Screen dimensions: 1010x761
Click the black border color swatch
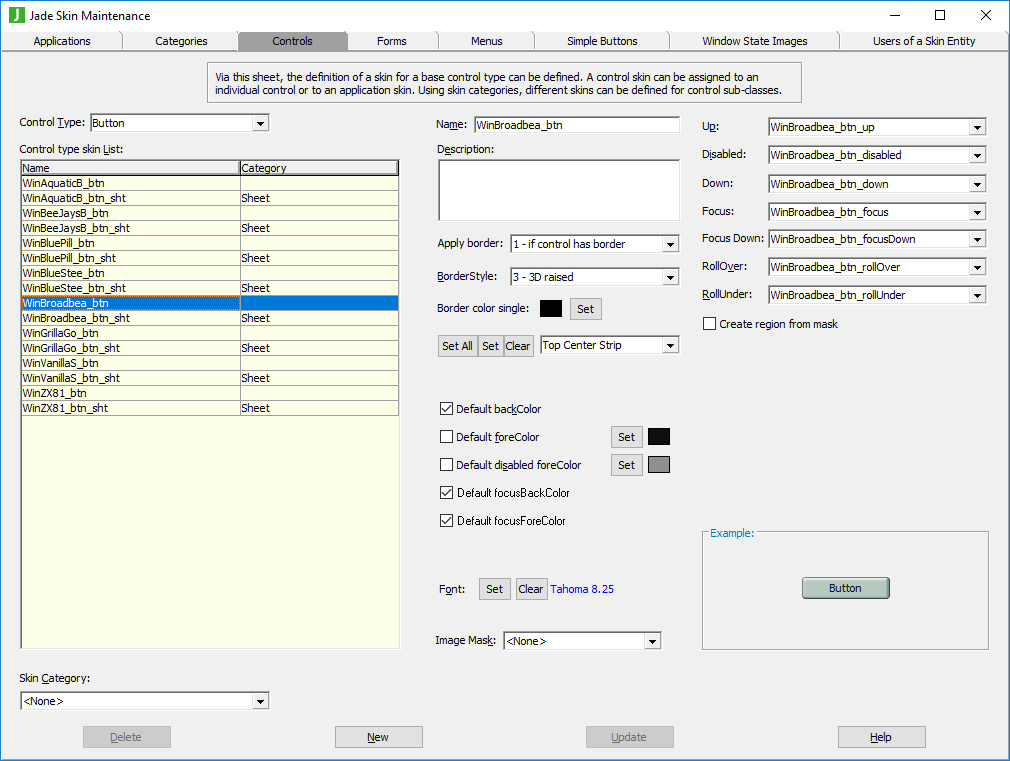click(x=551, y=309)
